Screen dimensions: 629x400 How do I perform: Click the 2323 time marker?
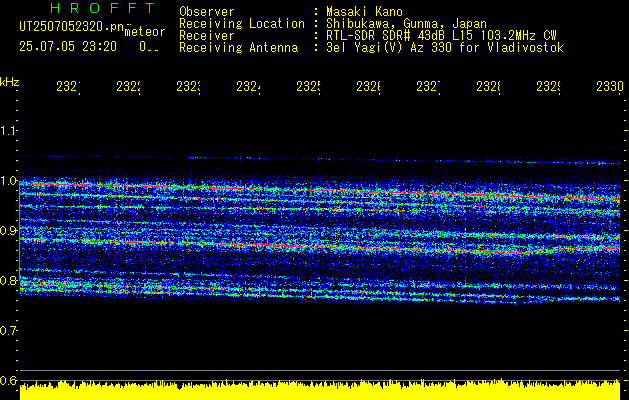[x=189, y=87]
